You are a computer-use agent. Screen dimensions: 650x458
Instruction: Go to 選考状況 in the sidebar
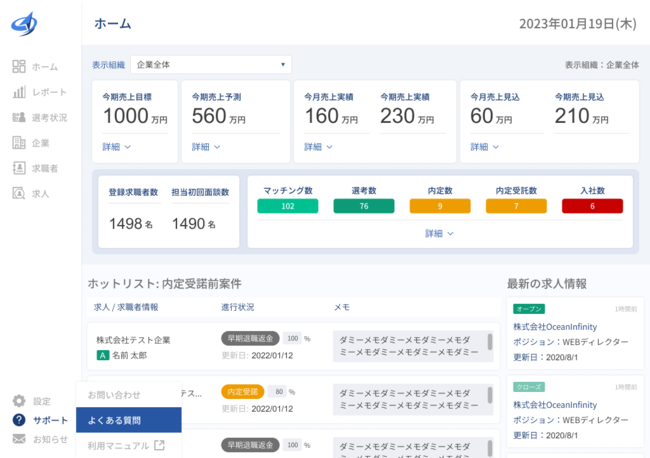coord(49,117)
